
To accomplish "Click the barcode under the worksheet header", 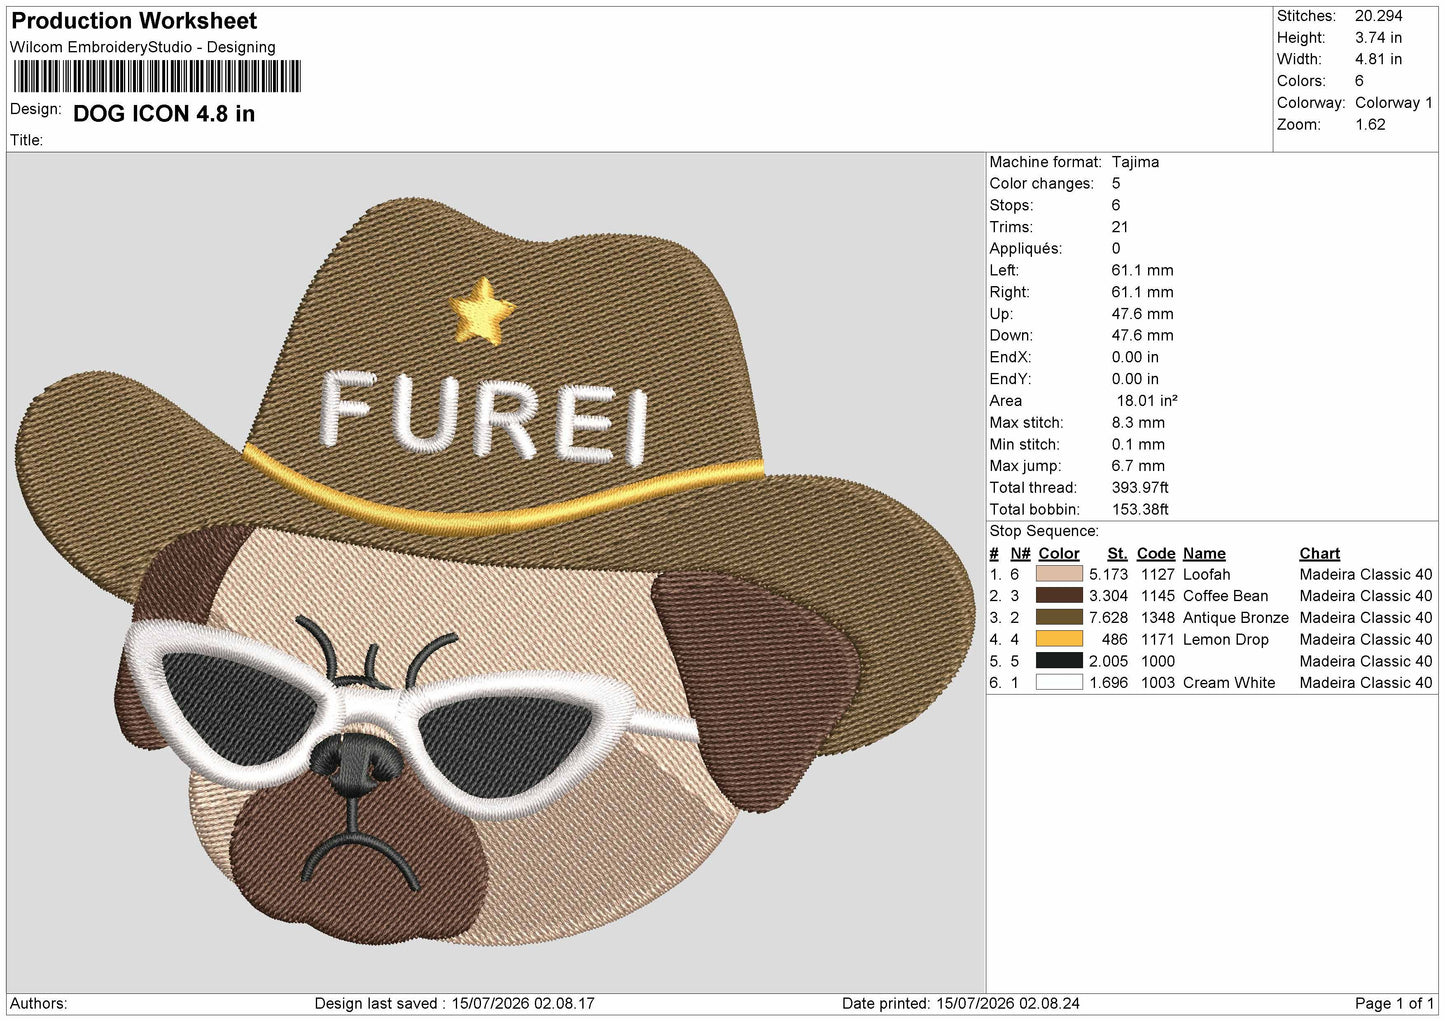I will point(156,77).
